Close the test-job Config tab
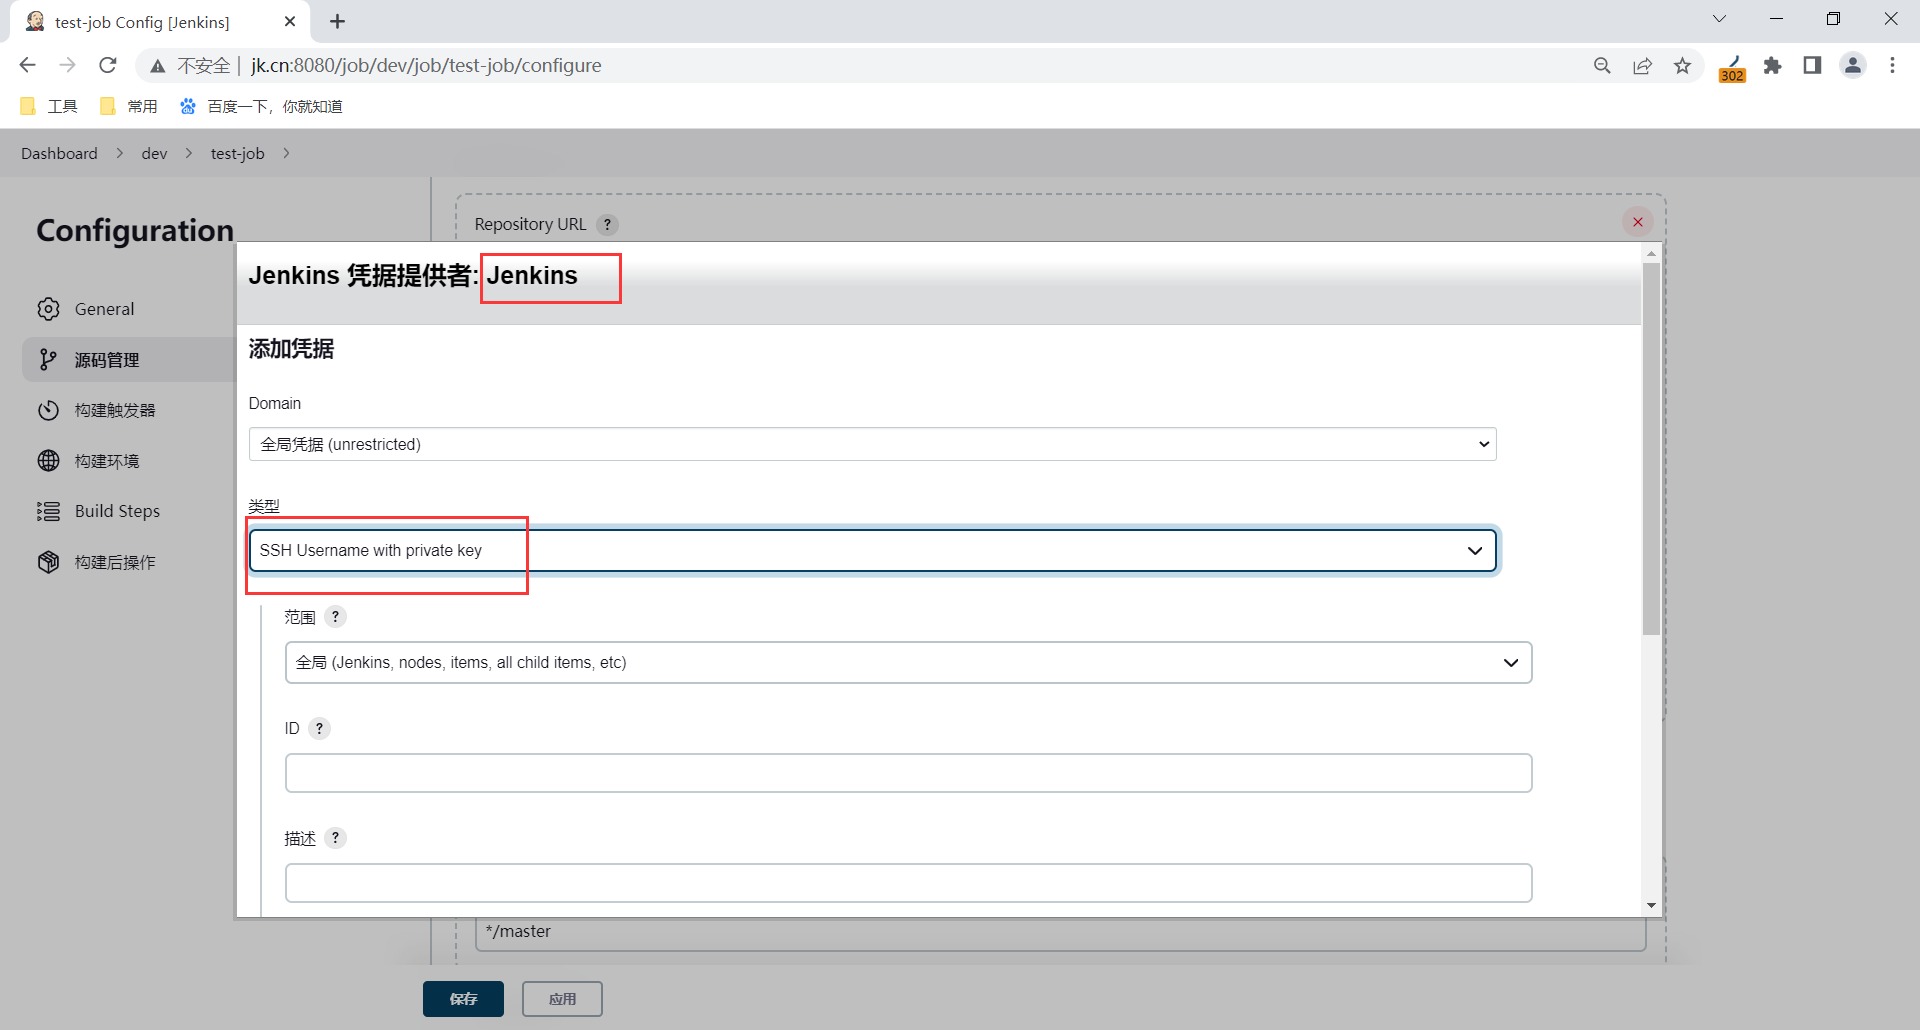Screen dimensions: 1920x1030 (290, 21)
